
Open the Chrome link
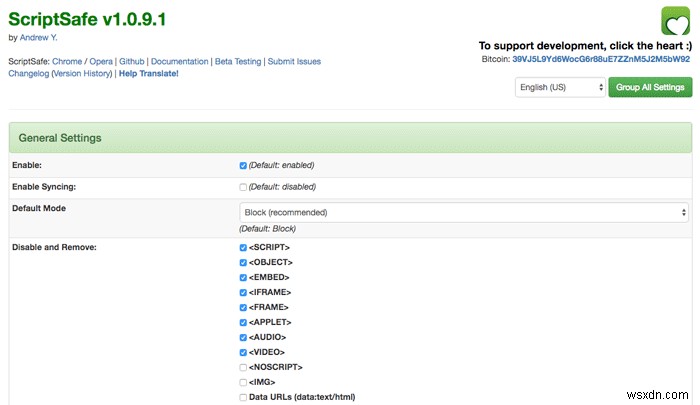(x=67, y=61)
